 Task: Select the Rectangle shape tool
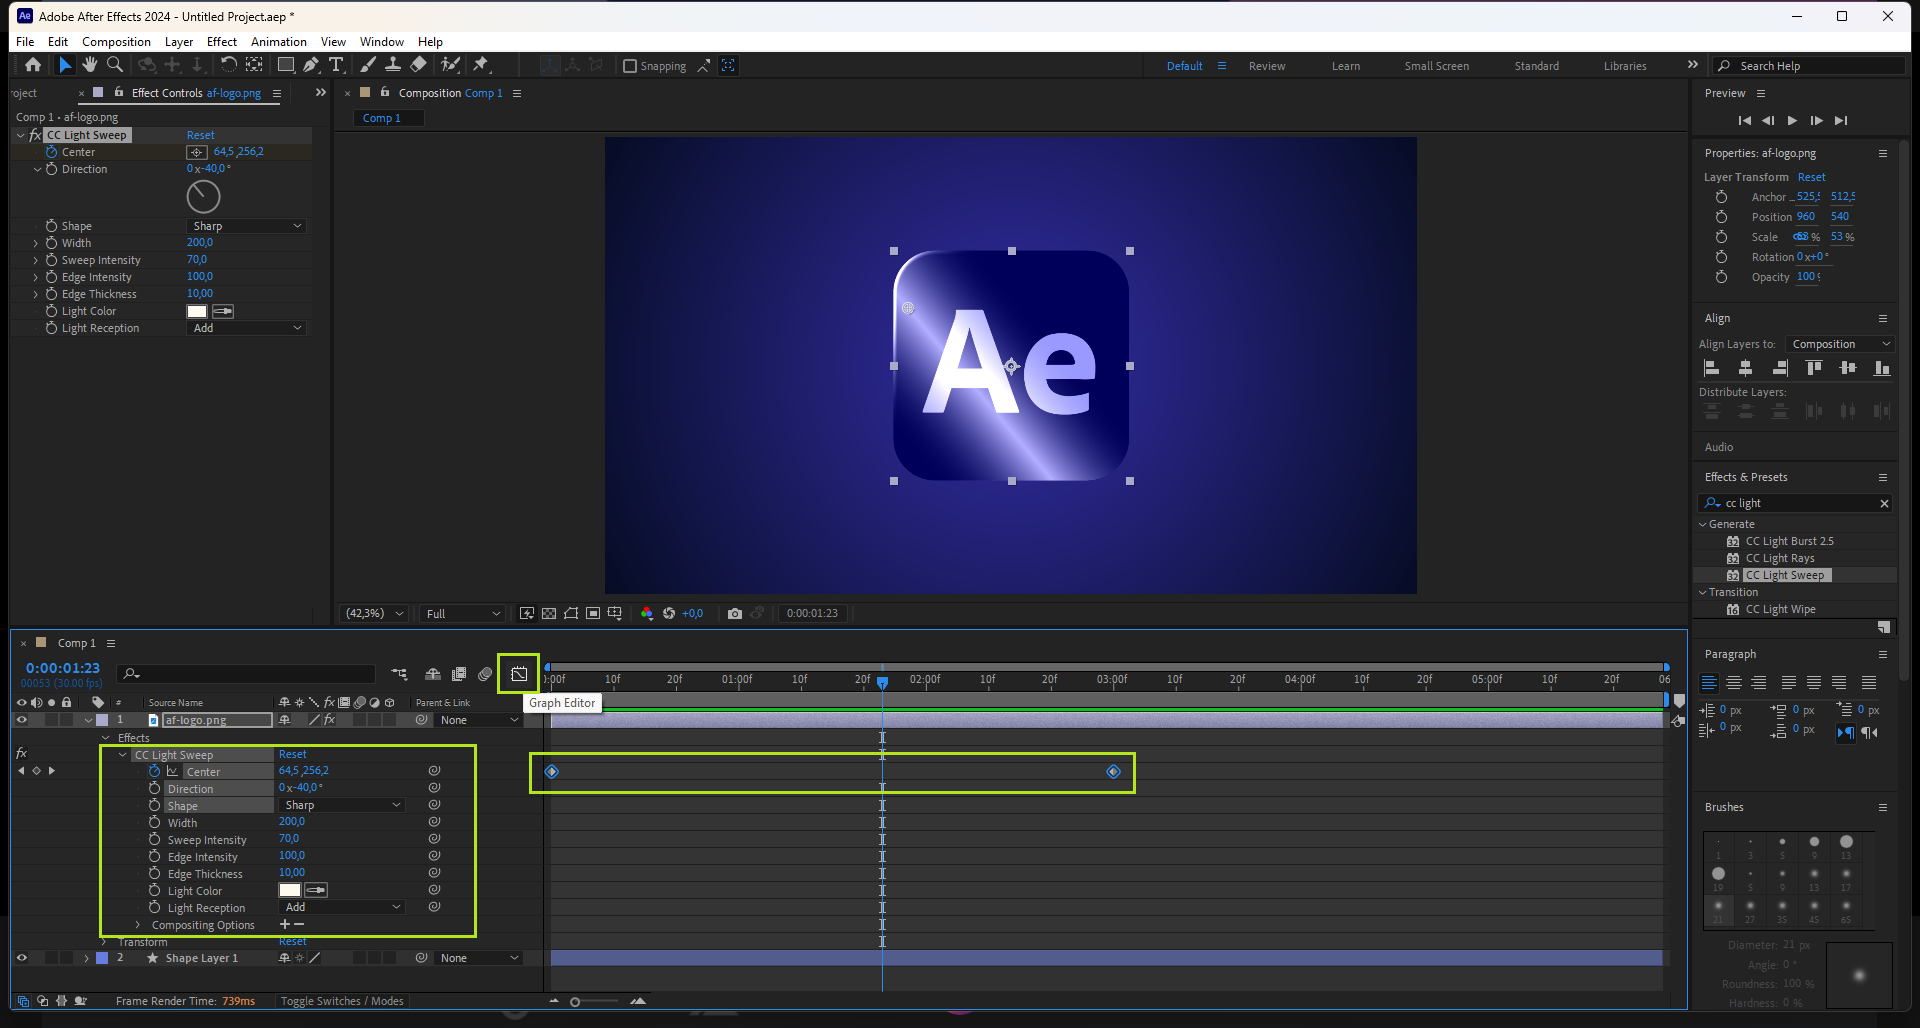click(x=285, y=65)
